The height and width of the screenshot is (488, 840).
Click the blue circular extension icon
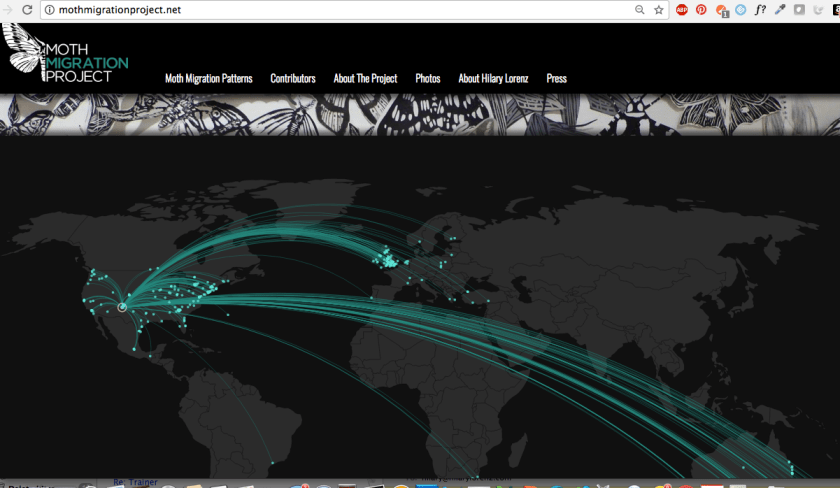[x=741, y=9]
